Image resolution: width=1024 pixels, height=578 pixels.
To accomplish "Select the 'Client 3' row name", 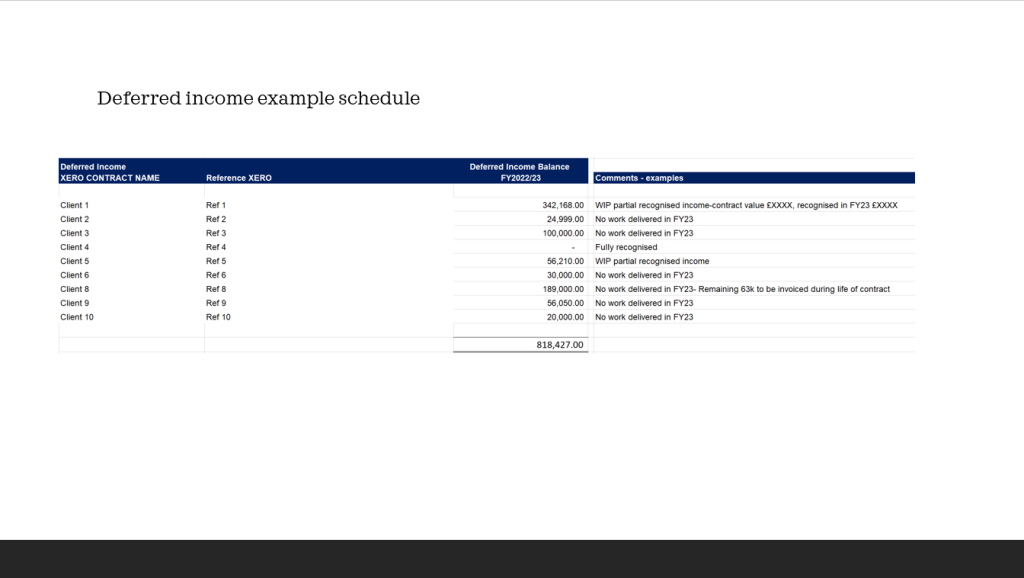I will tap(75, 233).
